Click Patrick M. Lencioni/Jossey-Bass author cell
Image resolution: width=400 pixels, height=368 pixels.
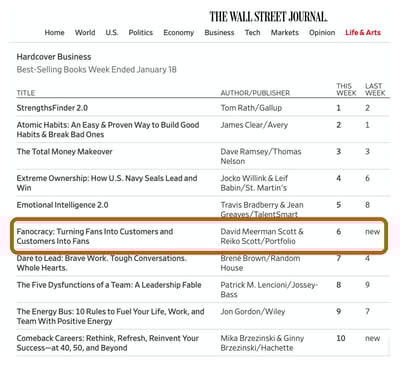(x=269, y=290)
